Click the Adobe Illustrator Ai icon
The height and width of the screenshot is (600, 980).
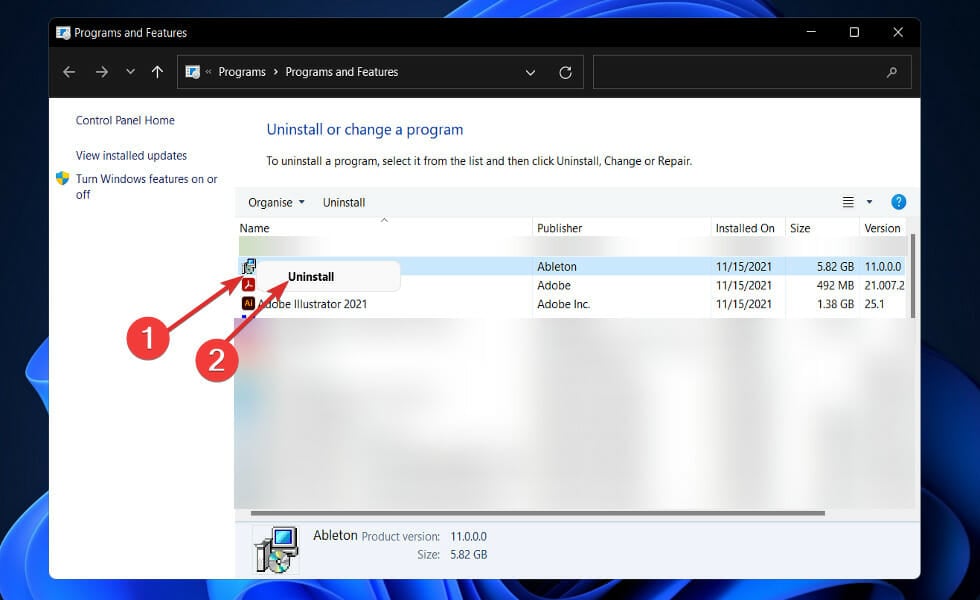(248, 304)
